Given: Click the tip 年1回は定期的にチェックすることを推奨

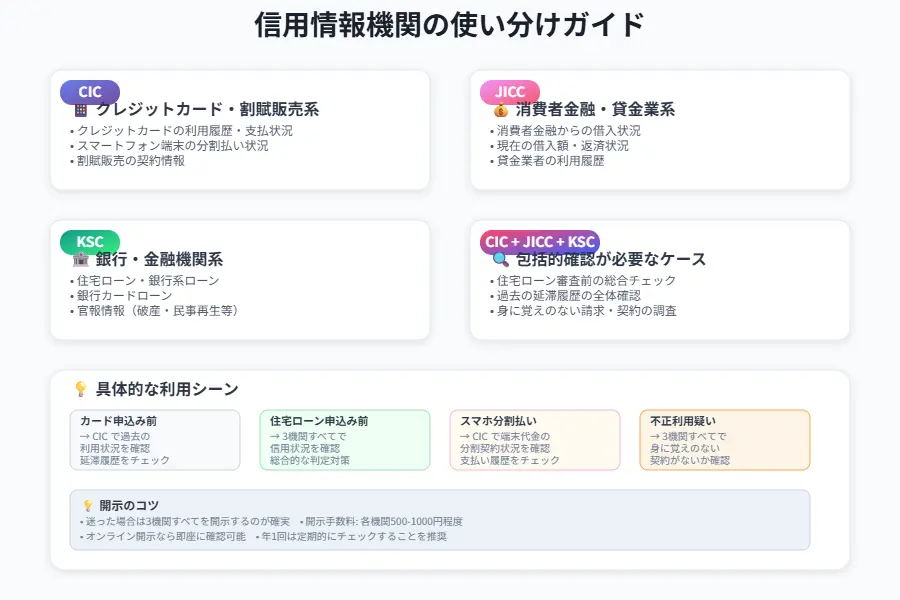Looking at the screenshot, I should coord(351,536).
